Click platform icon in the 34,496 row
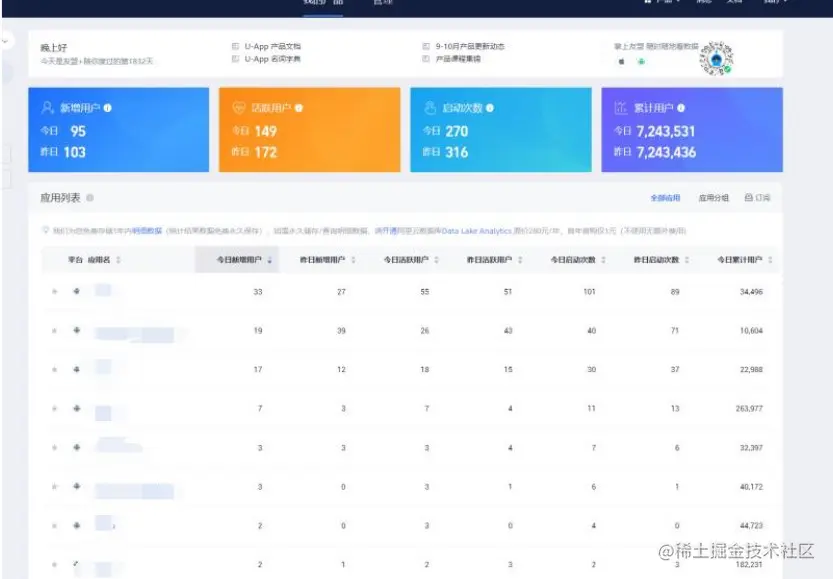 coord(76,291)
